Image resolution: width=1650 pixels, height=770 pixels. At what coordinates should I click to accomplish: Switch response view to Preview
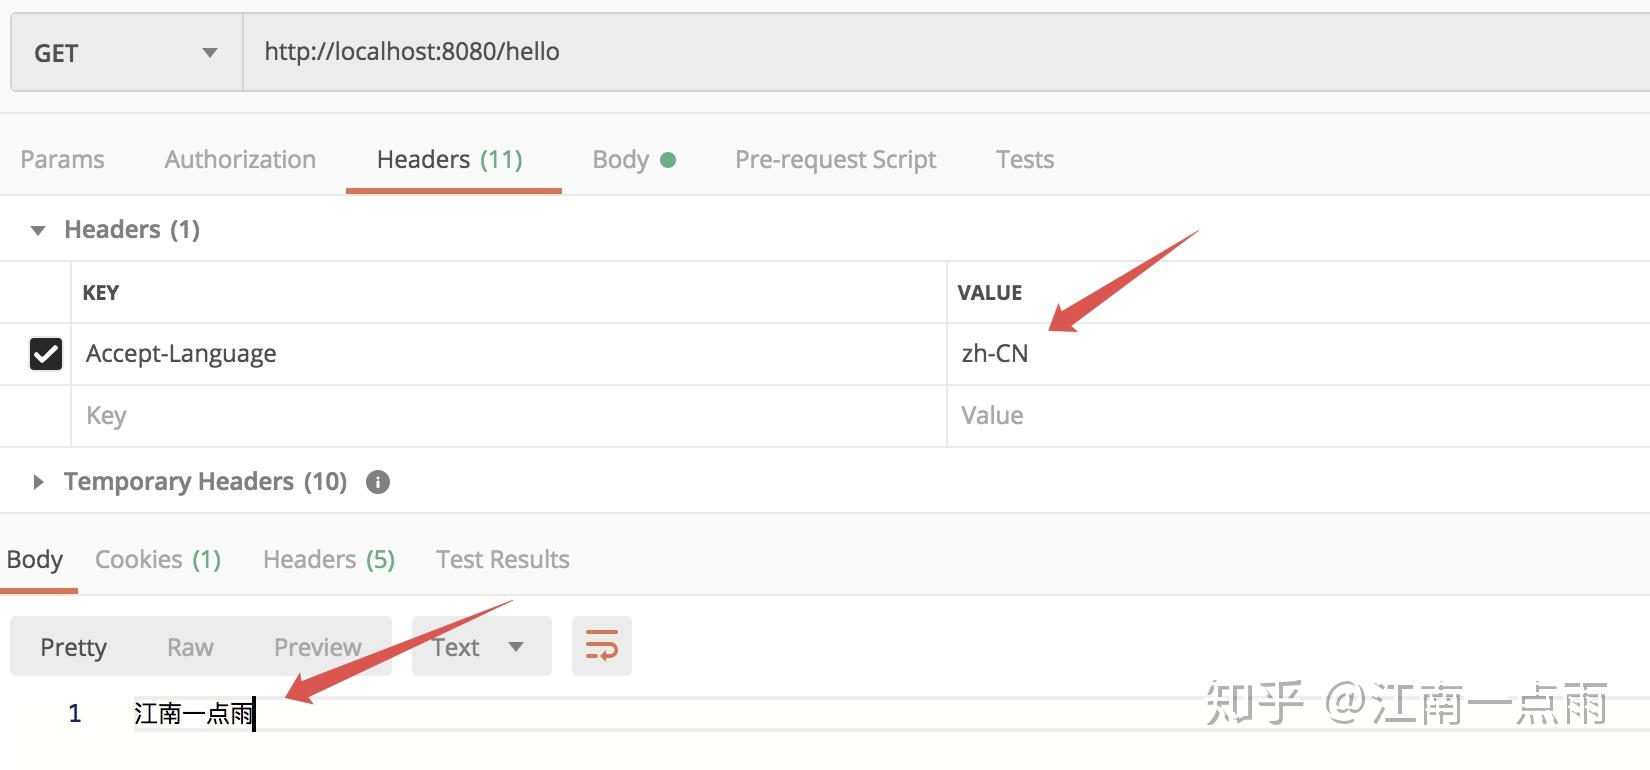(x=317, y=648)
